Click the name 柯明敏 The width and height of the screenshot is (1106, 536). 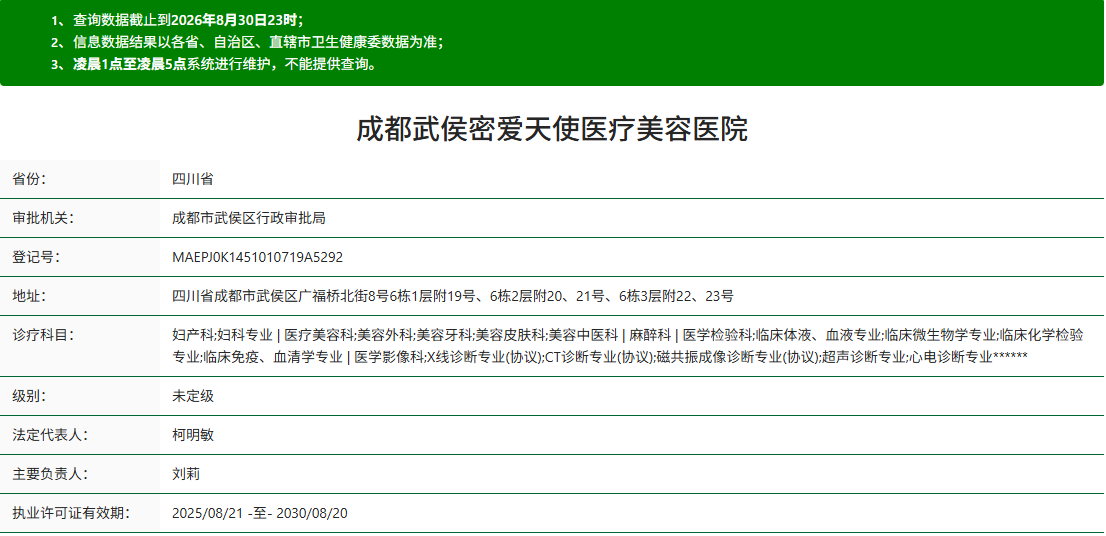(x=193, y=435)
